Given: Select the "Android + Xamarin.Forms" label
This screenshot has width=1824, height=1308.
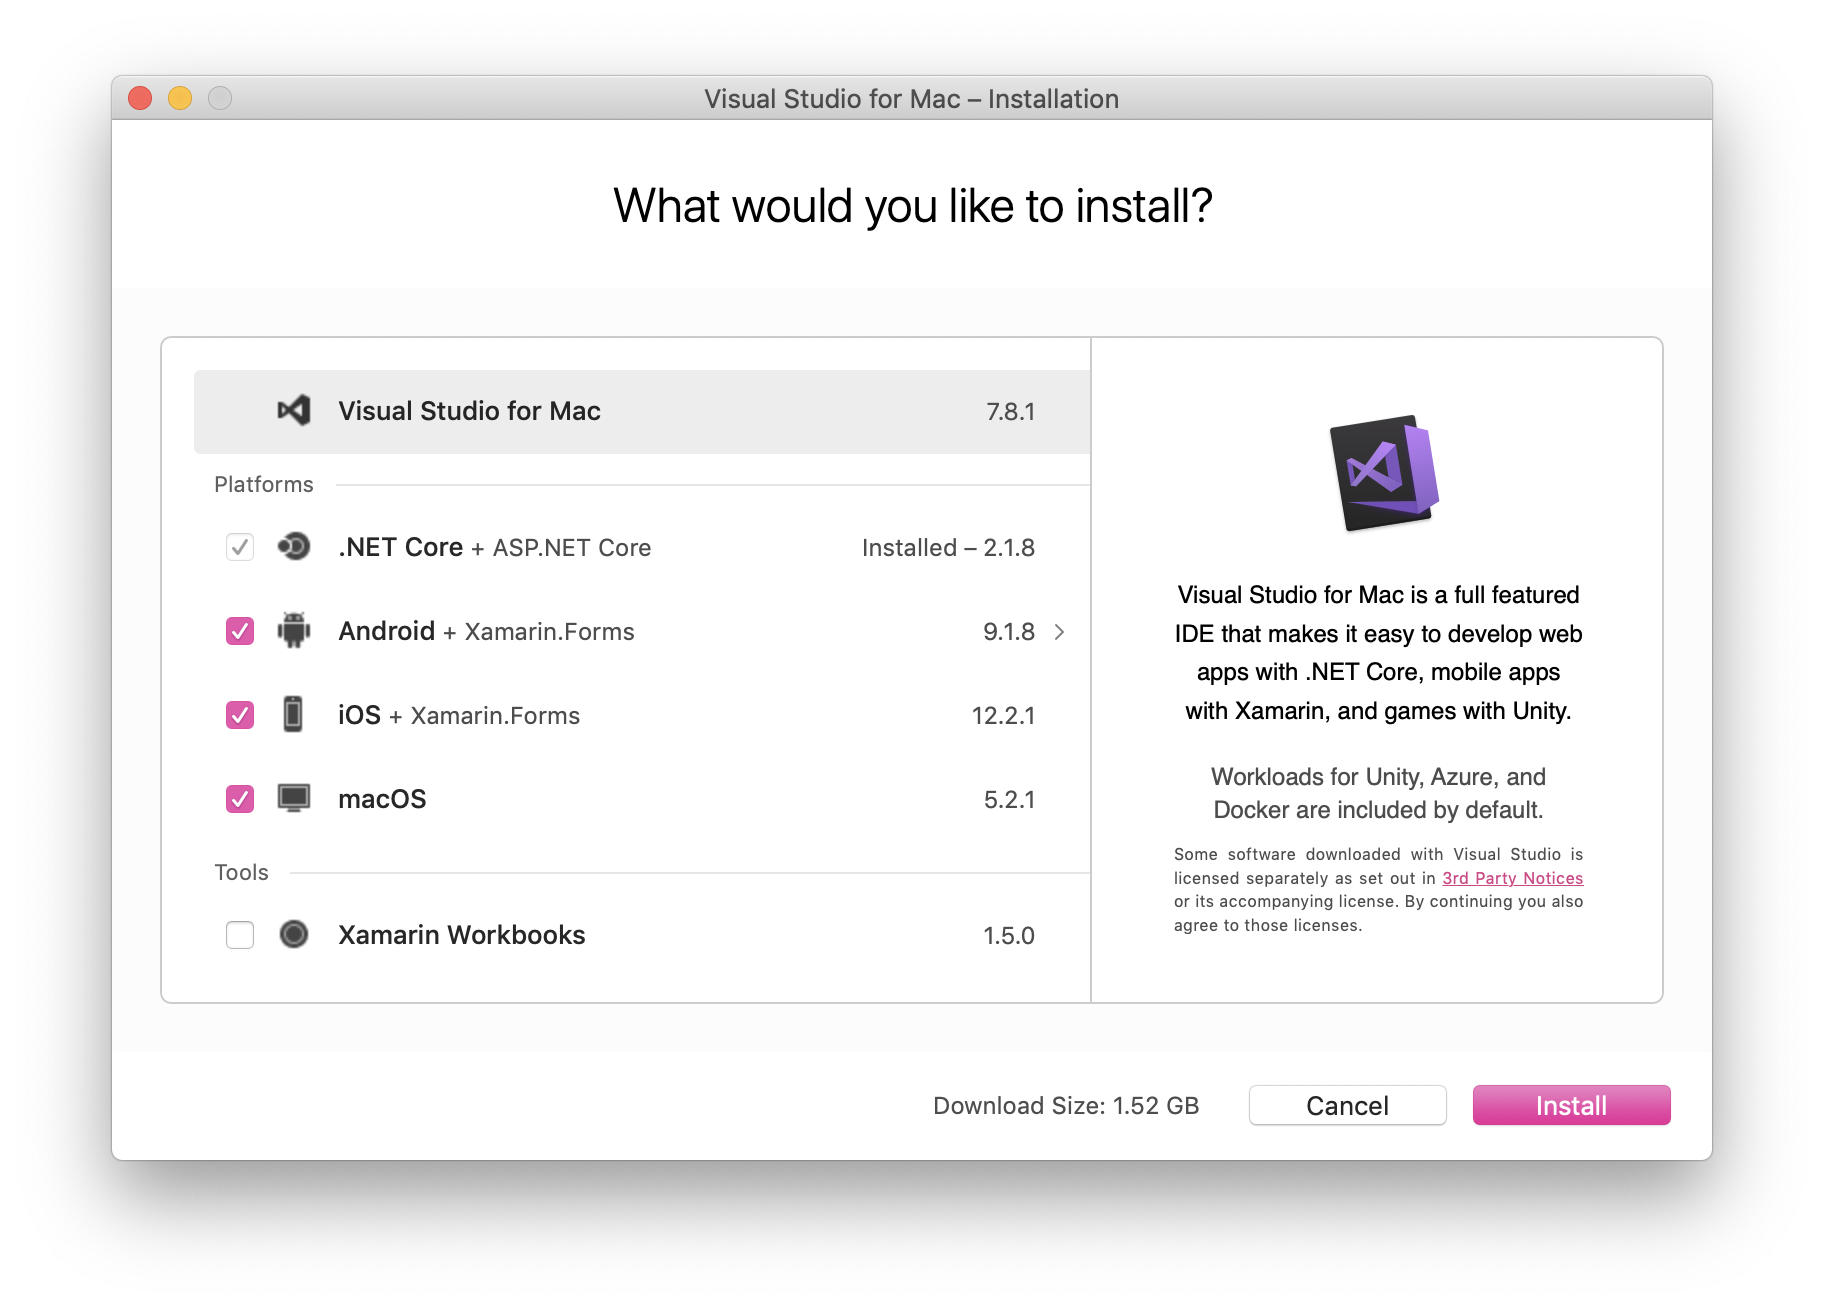Looking at the screenshot, I should 486,631.
